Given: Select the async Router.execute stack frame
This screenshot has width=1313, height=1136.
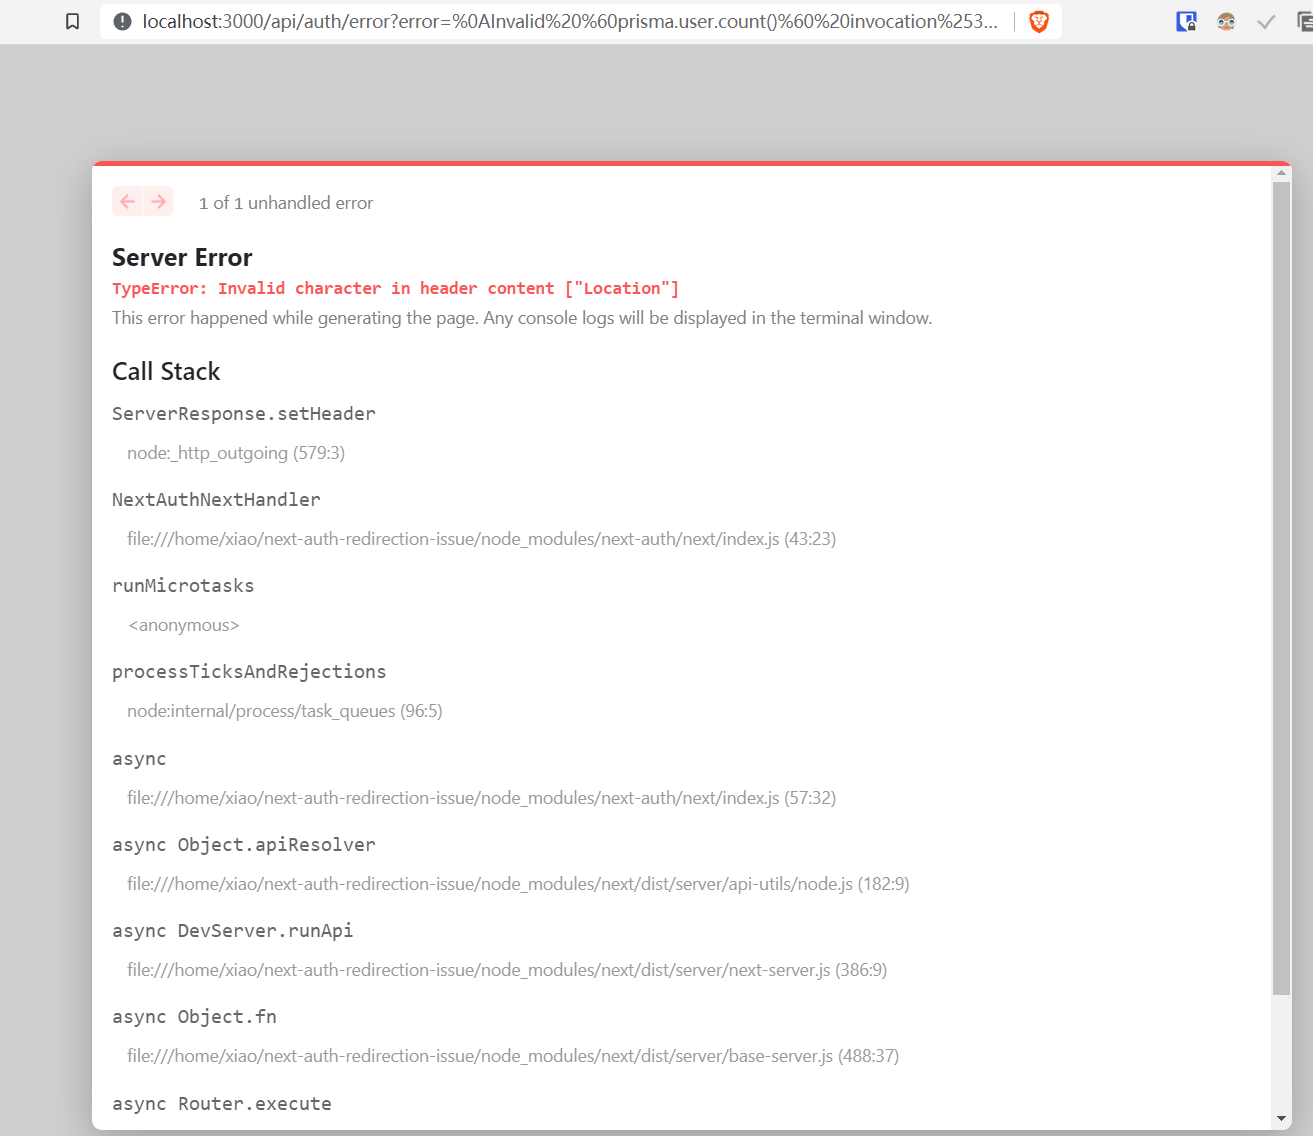Looking at the screenshot, I should (x=222, y=1103).
